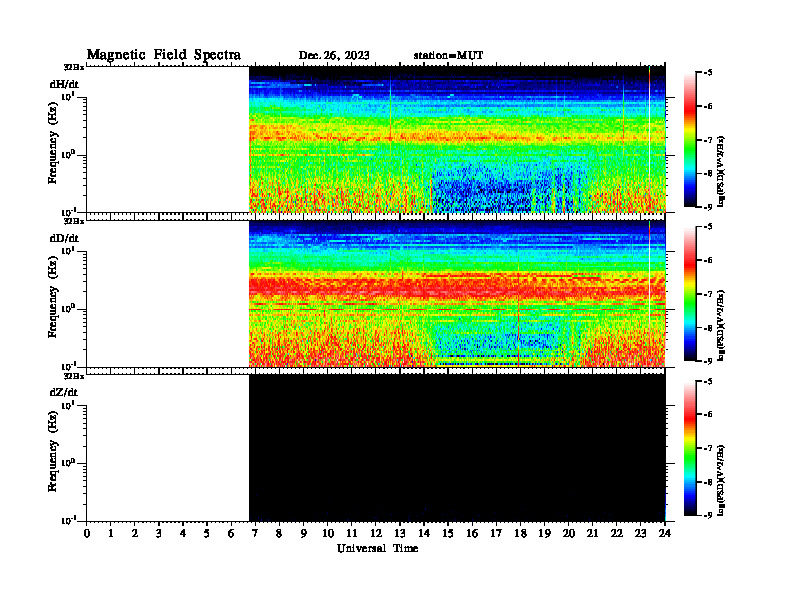Click the "Magnetic Field Spectra" title

(164, 55)
